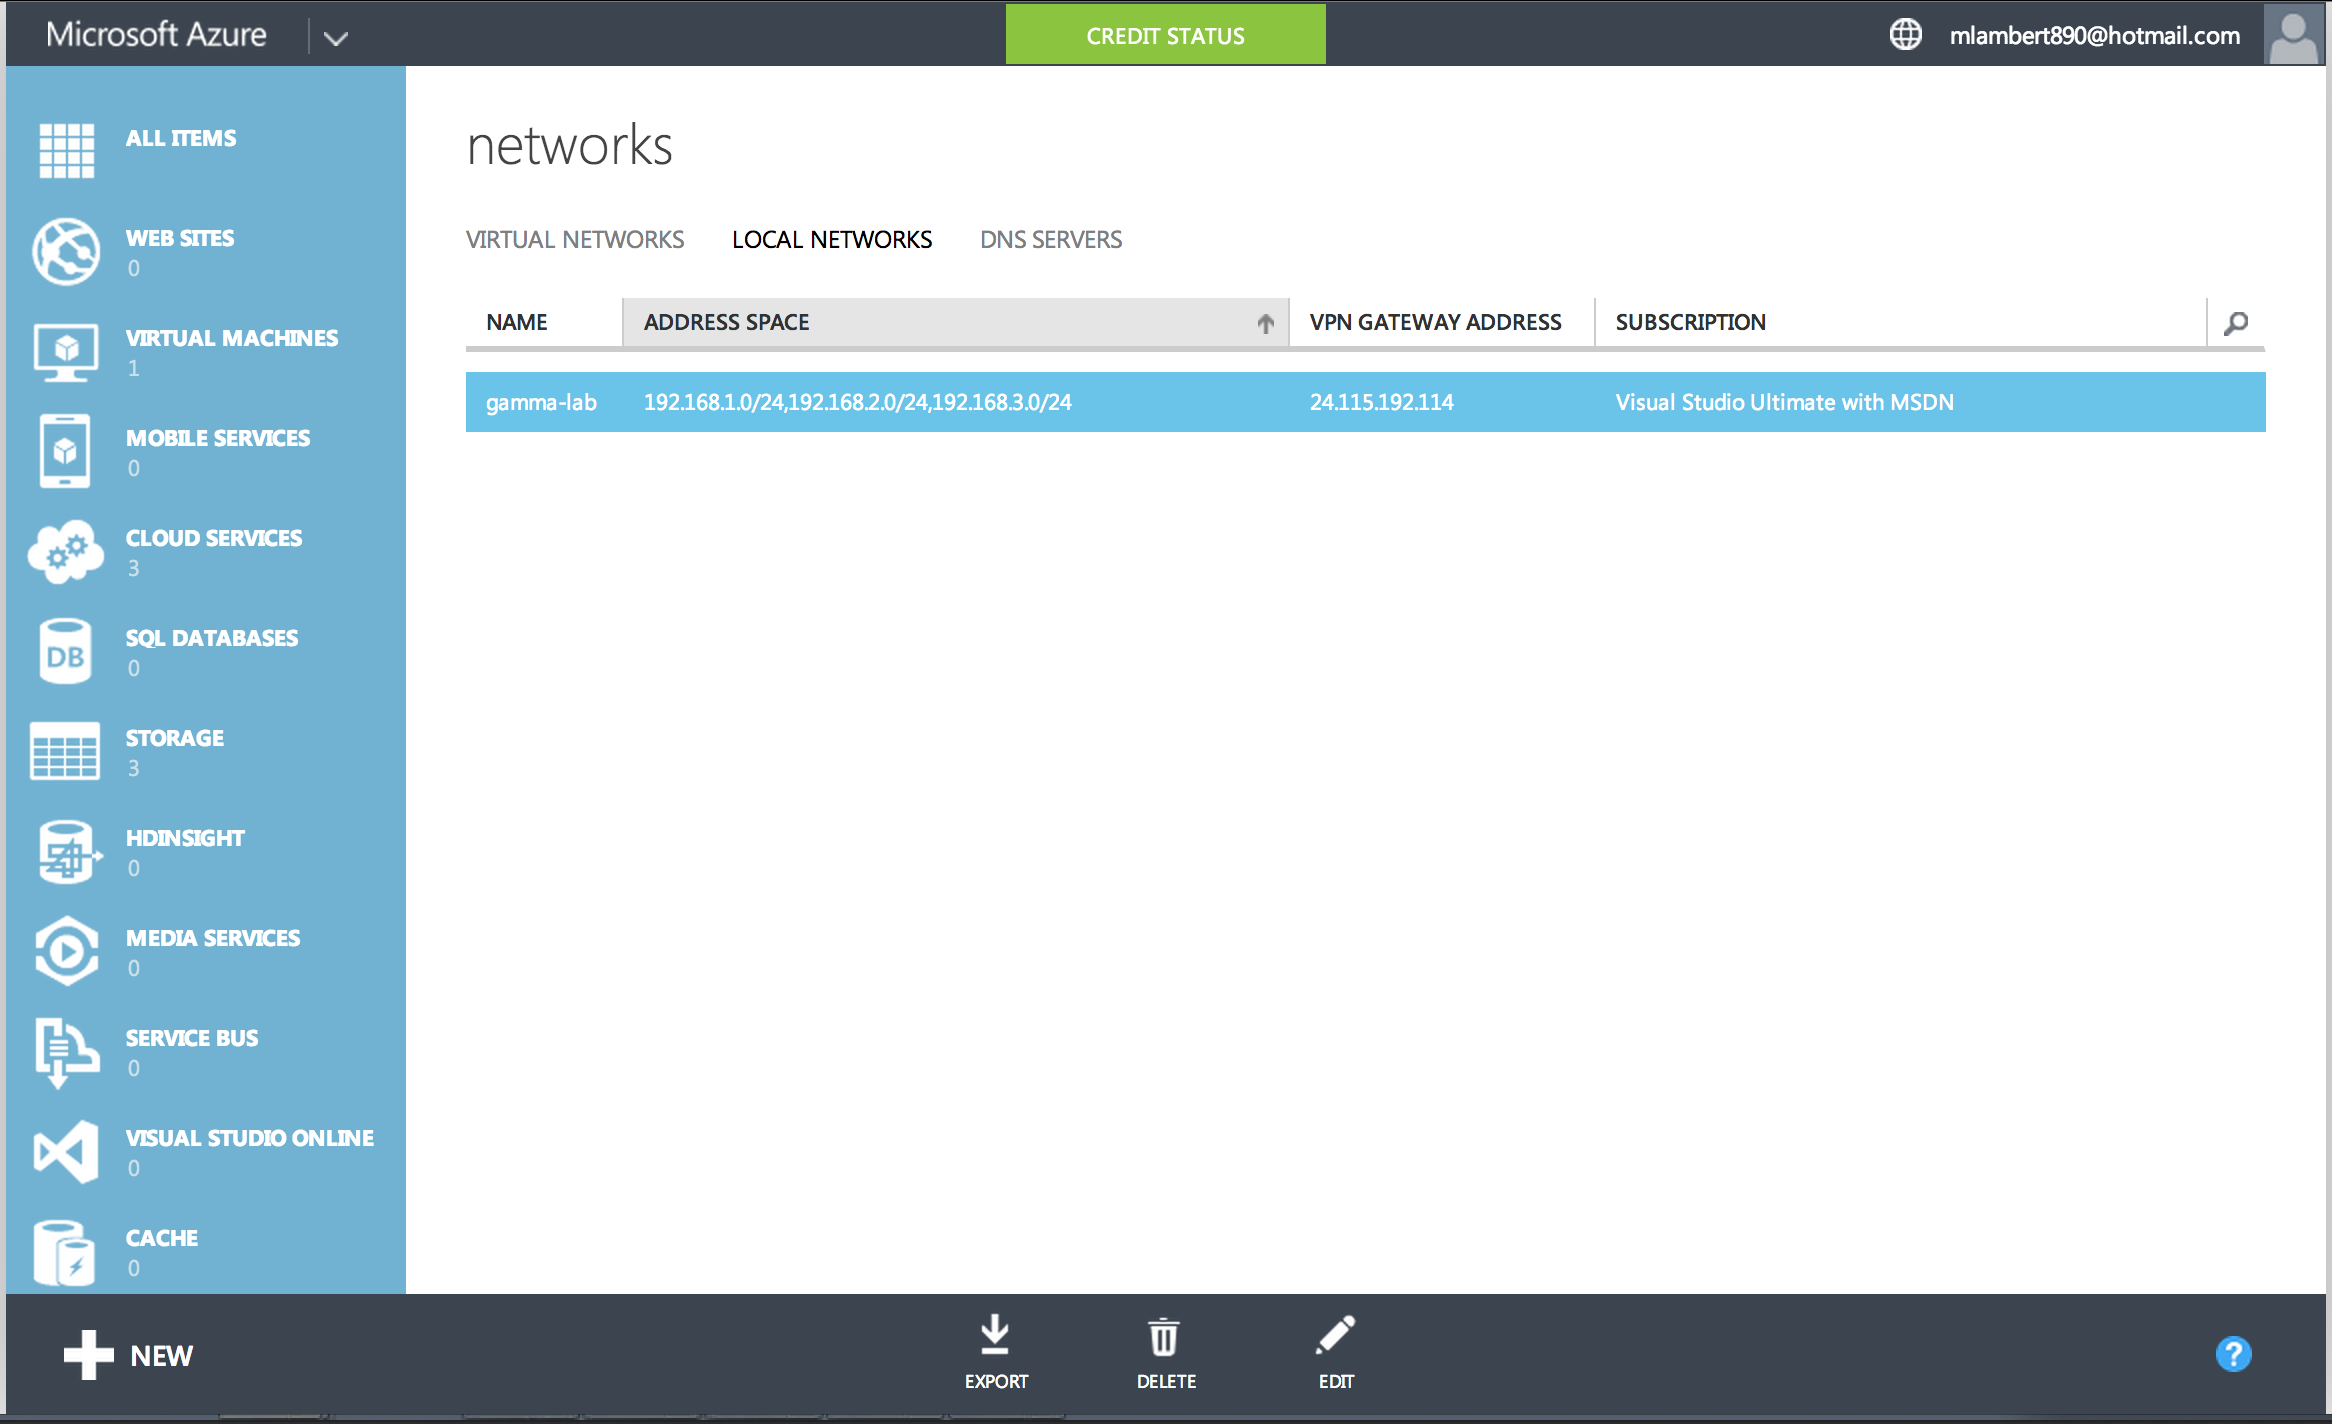
Task: Click the table search magnifier icon
Action: (x=2236, y=323)
